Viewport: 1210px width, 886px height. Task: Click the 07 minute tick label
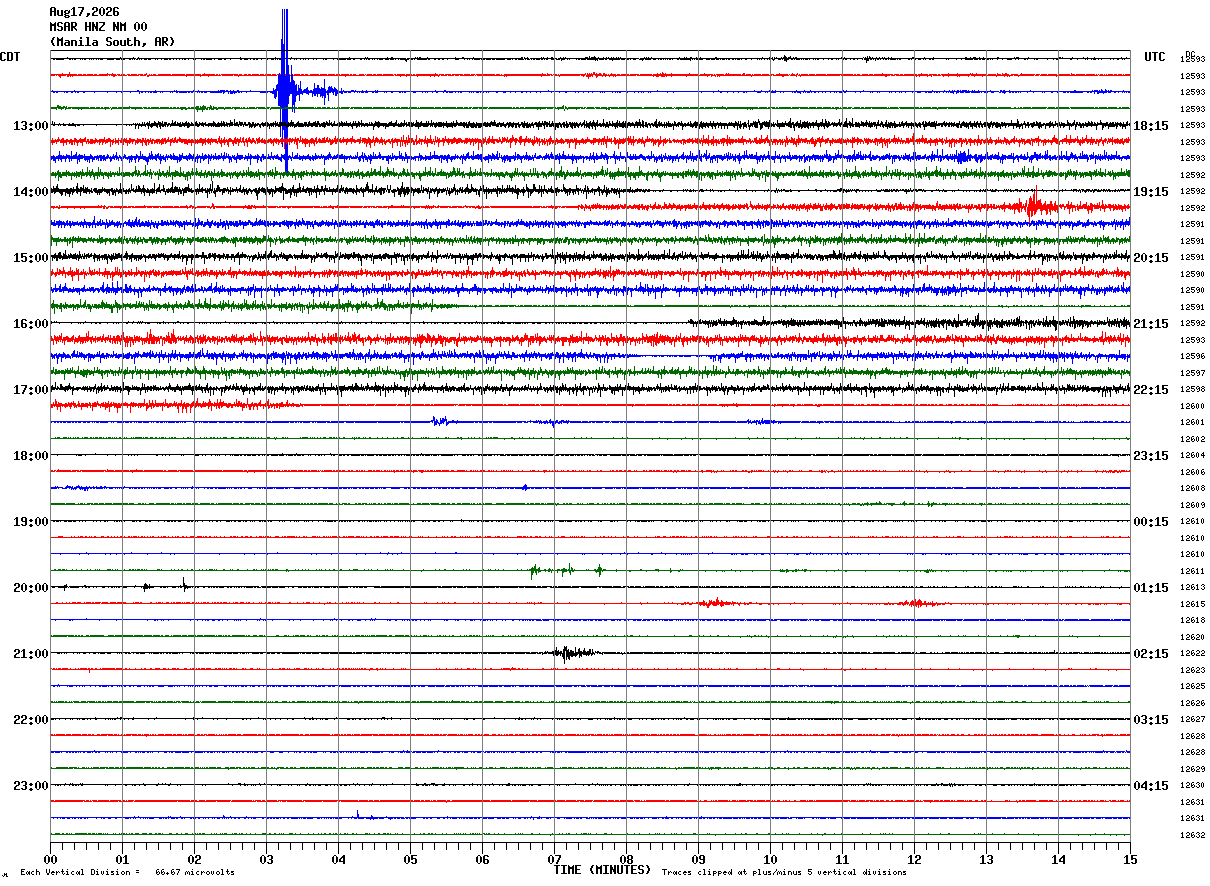pyautogui.click(x=554, y=860)
